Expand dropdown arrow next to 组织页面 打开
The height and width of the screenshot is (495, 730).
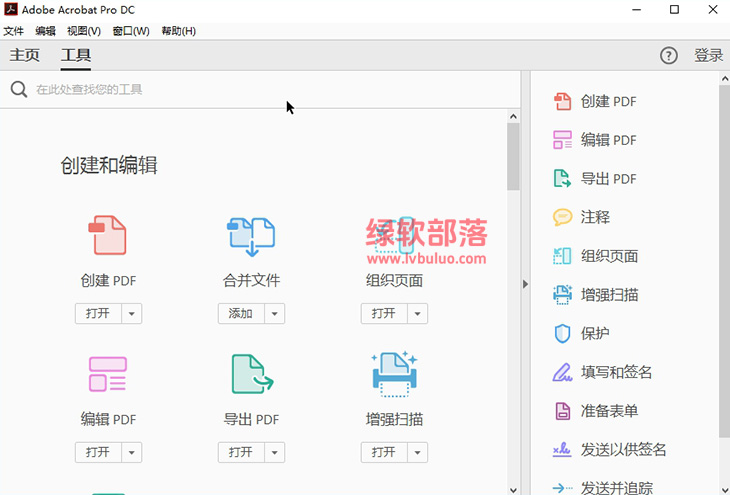(x=418, y=313)
